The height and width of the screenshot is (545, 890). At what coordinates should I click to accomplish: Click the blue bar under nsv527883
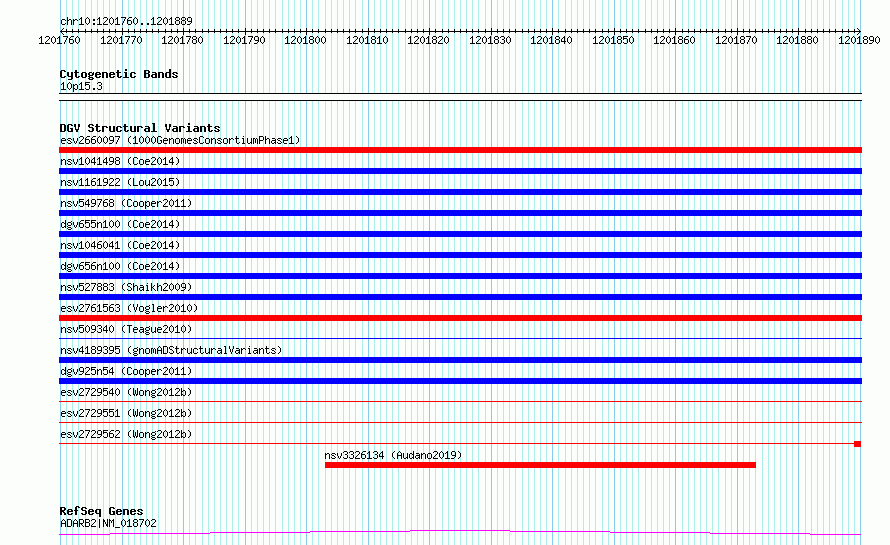click(x=460, y=297)
